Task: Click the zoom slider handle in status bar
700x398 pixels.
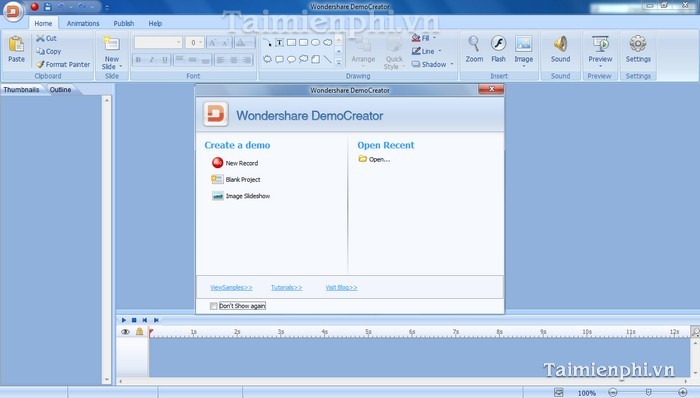Action: click(648, 392)
